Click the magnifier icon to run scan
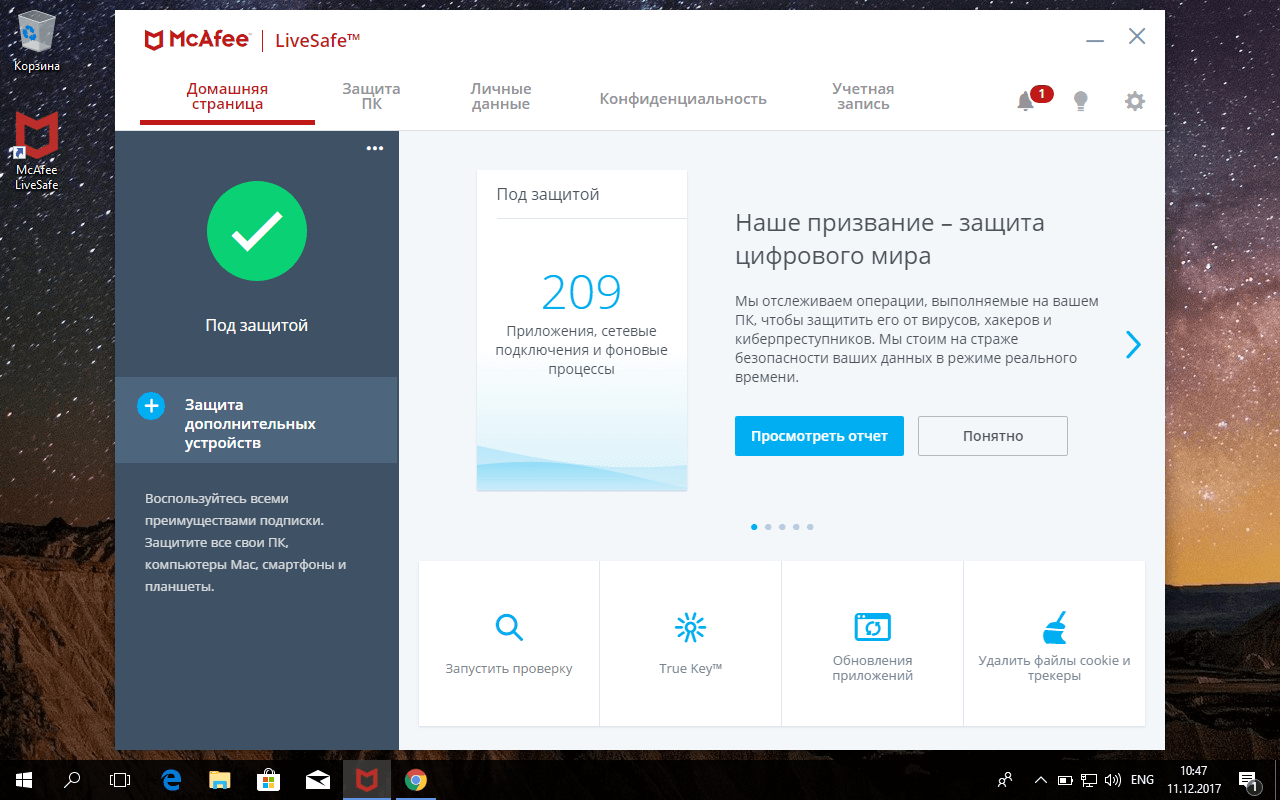Image resolution: width=1280 pixels, height=800 pixels. click(x=509, y=627)
